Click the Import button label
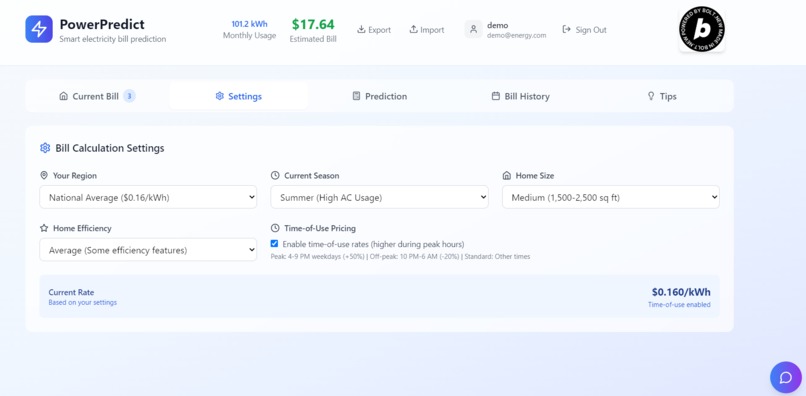Image resolution: width=806 pixels, height=396 pixels. pyautogui.click(x=432, y=30)
